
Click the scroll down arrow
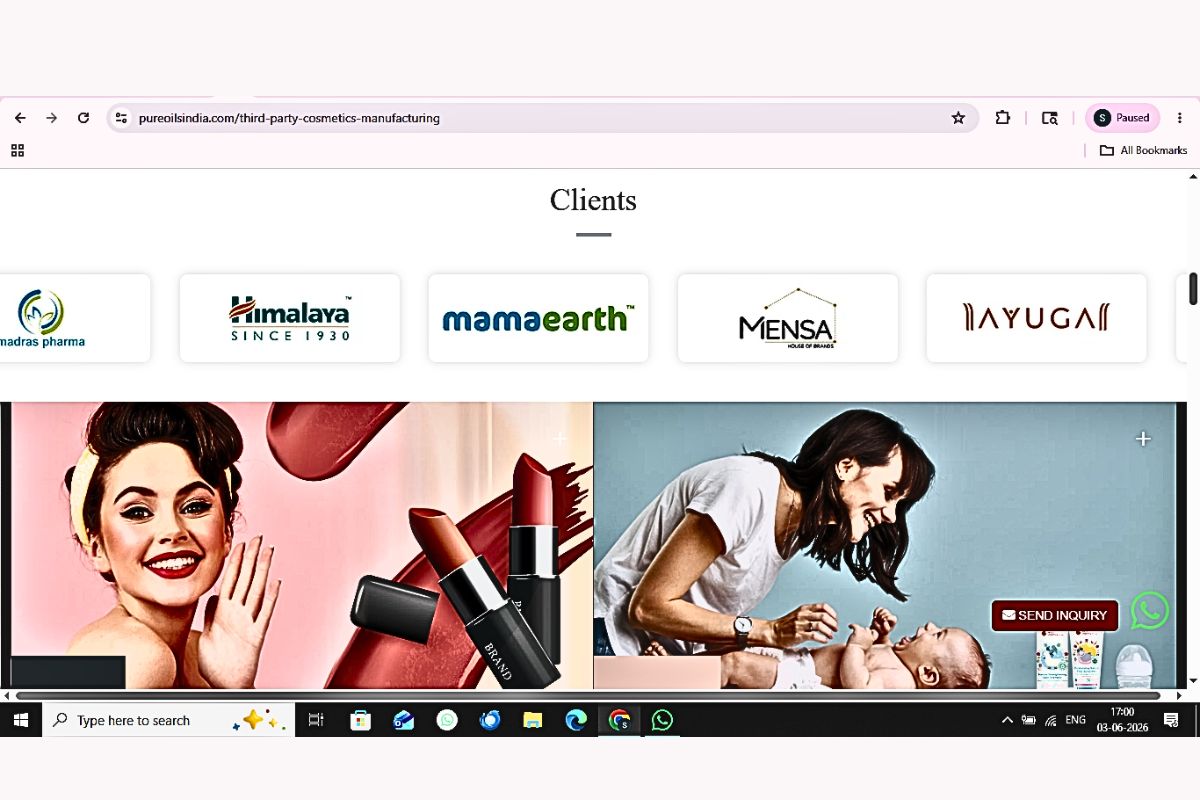1193,681
